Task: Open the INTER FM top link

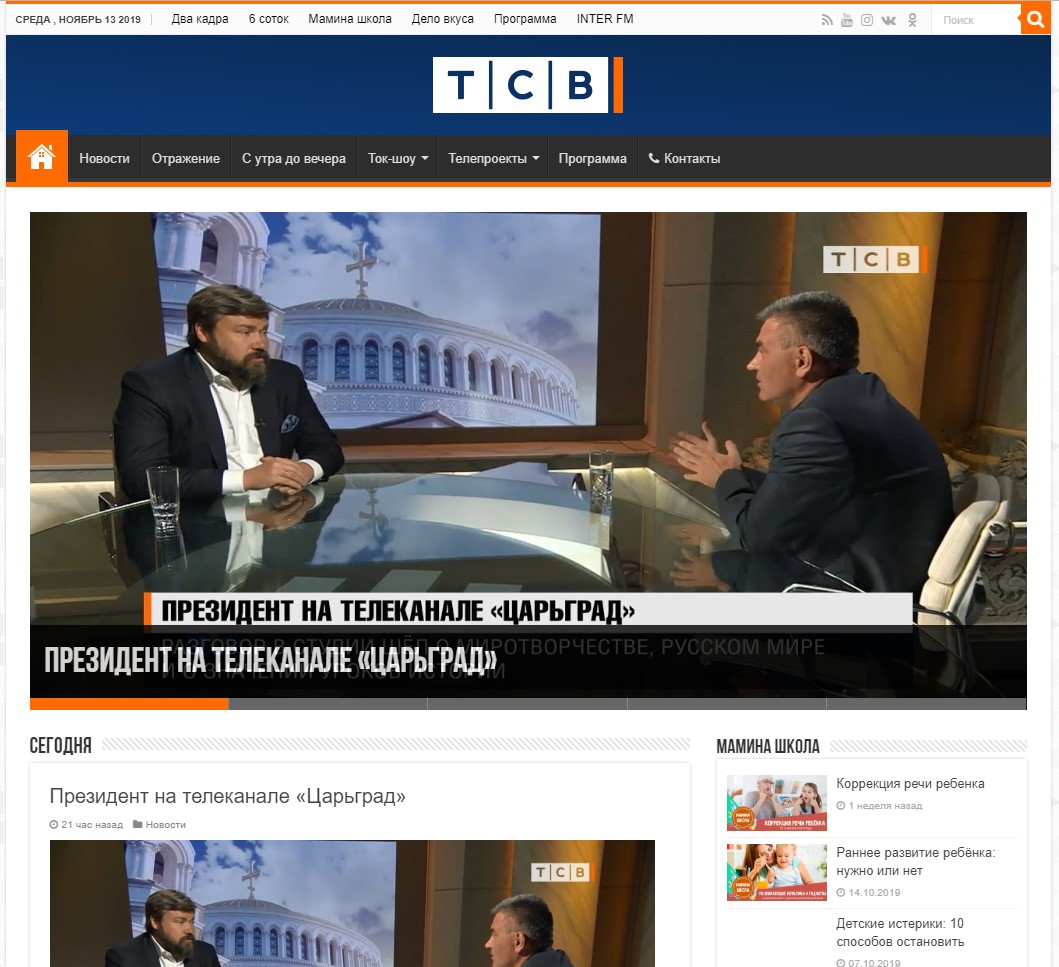Action: click(605, 19)
